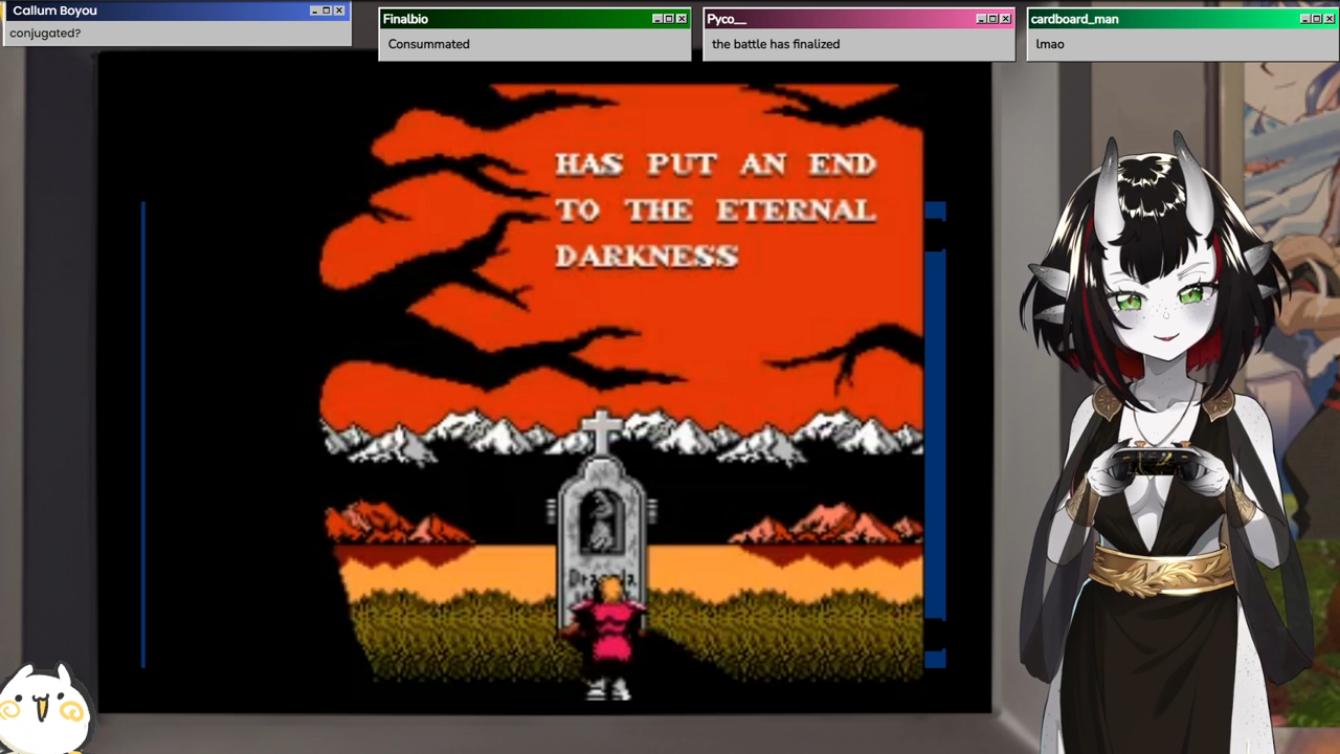Click the chat message "Consummated"
Image resolution: width=1340 pixels, height=754 pixels.
coord(429,44)
